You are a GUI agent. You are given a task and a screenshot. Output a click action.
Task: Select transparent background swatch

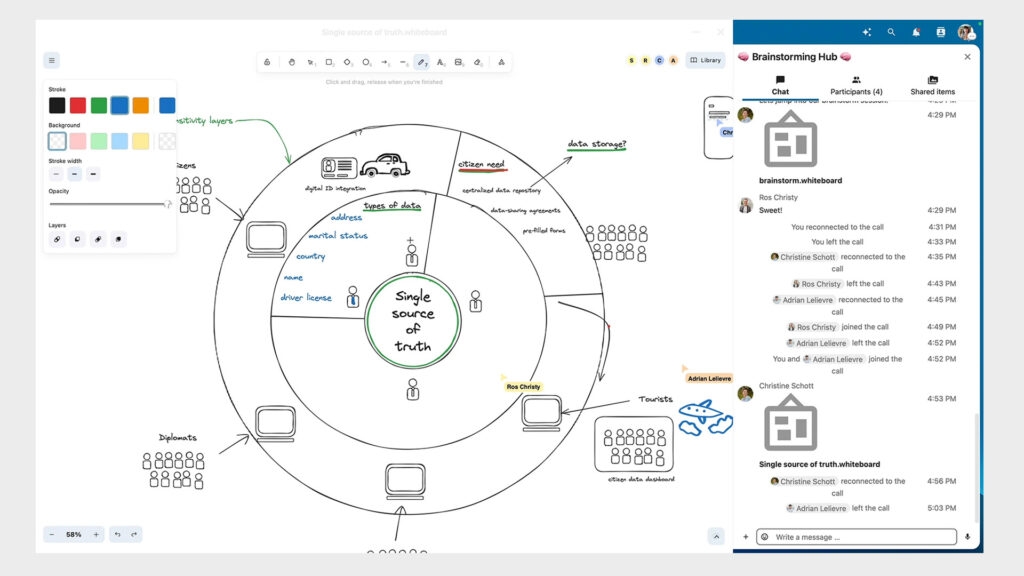click(x=57, y=141)
